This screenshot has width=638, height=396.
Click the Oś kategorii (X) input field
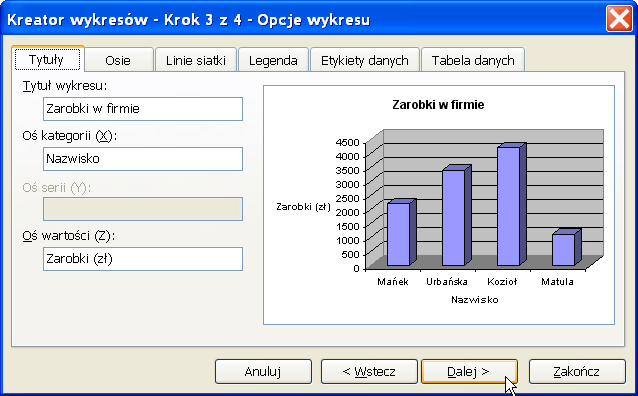click(x=143, y=159)
